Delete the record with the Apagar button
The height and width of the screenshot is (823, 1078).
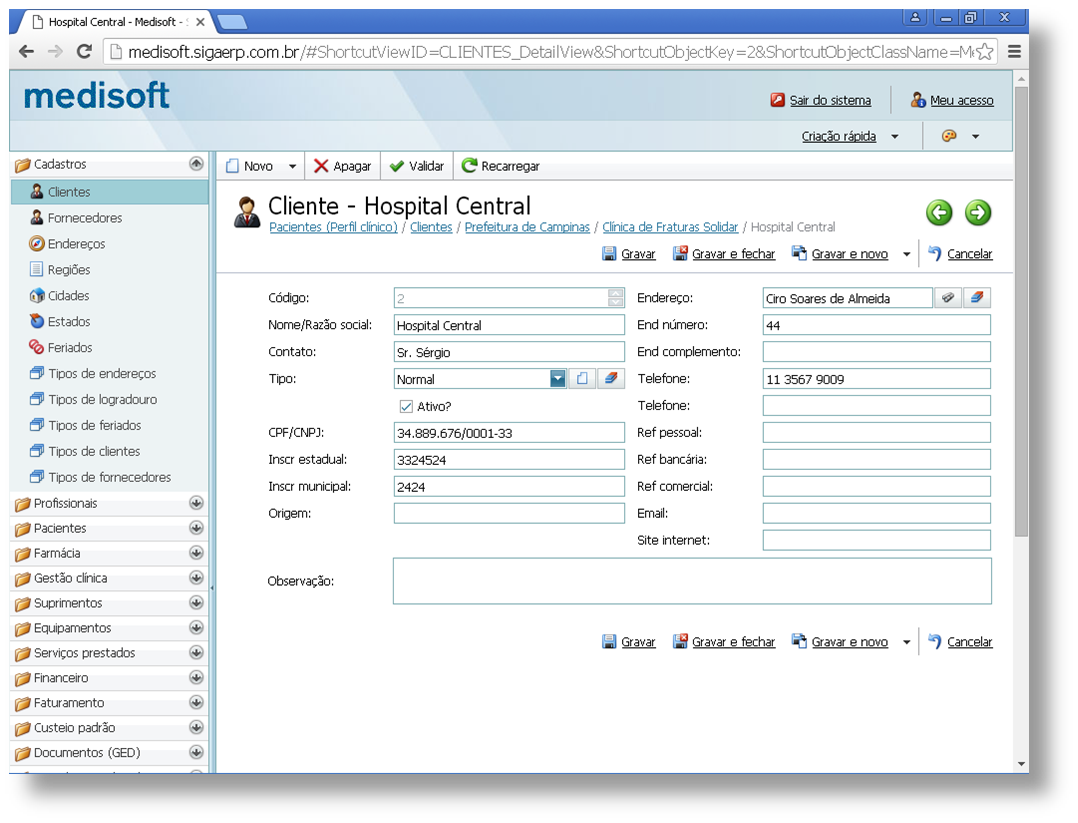click(x=342, y=166)
